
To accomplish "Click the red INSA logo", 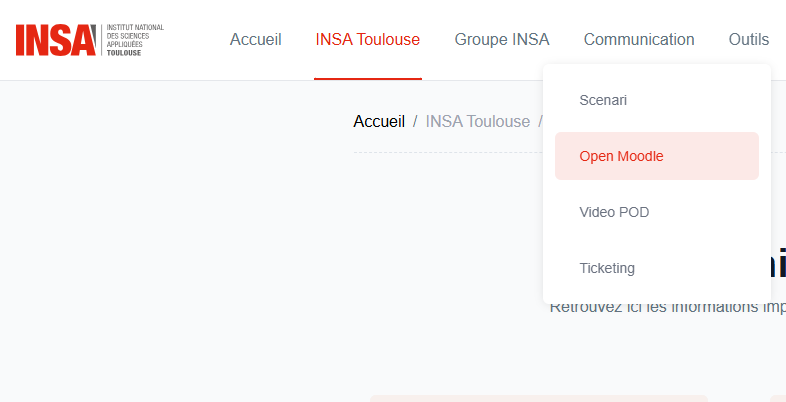I will 56,39.
